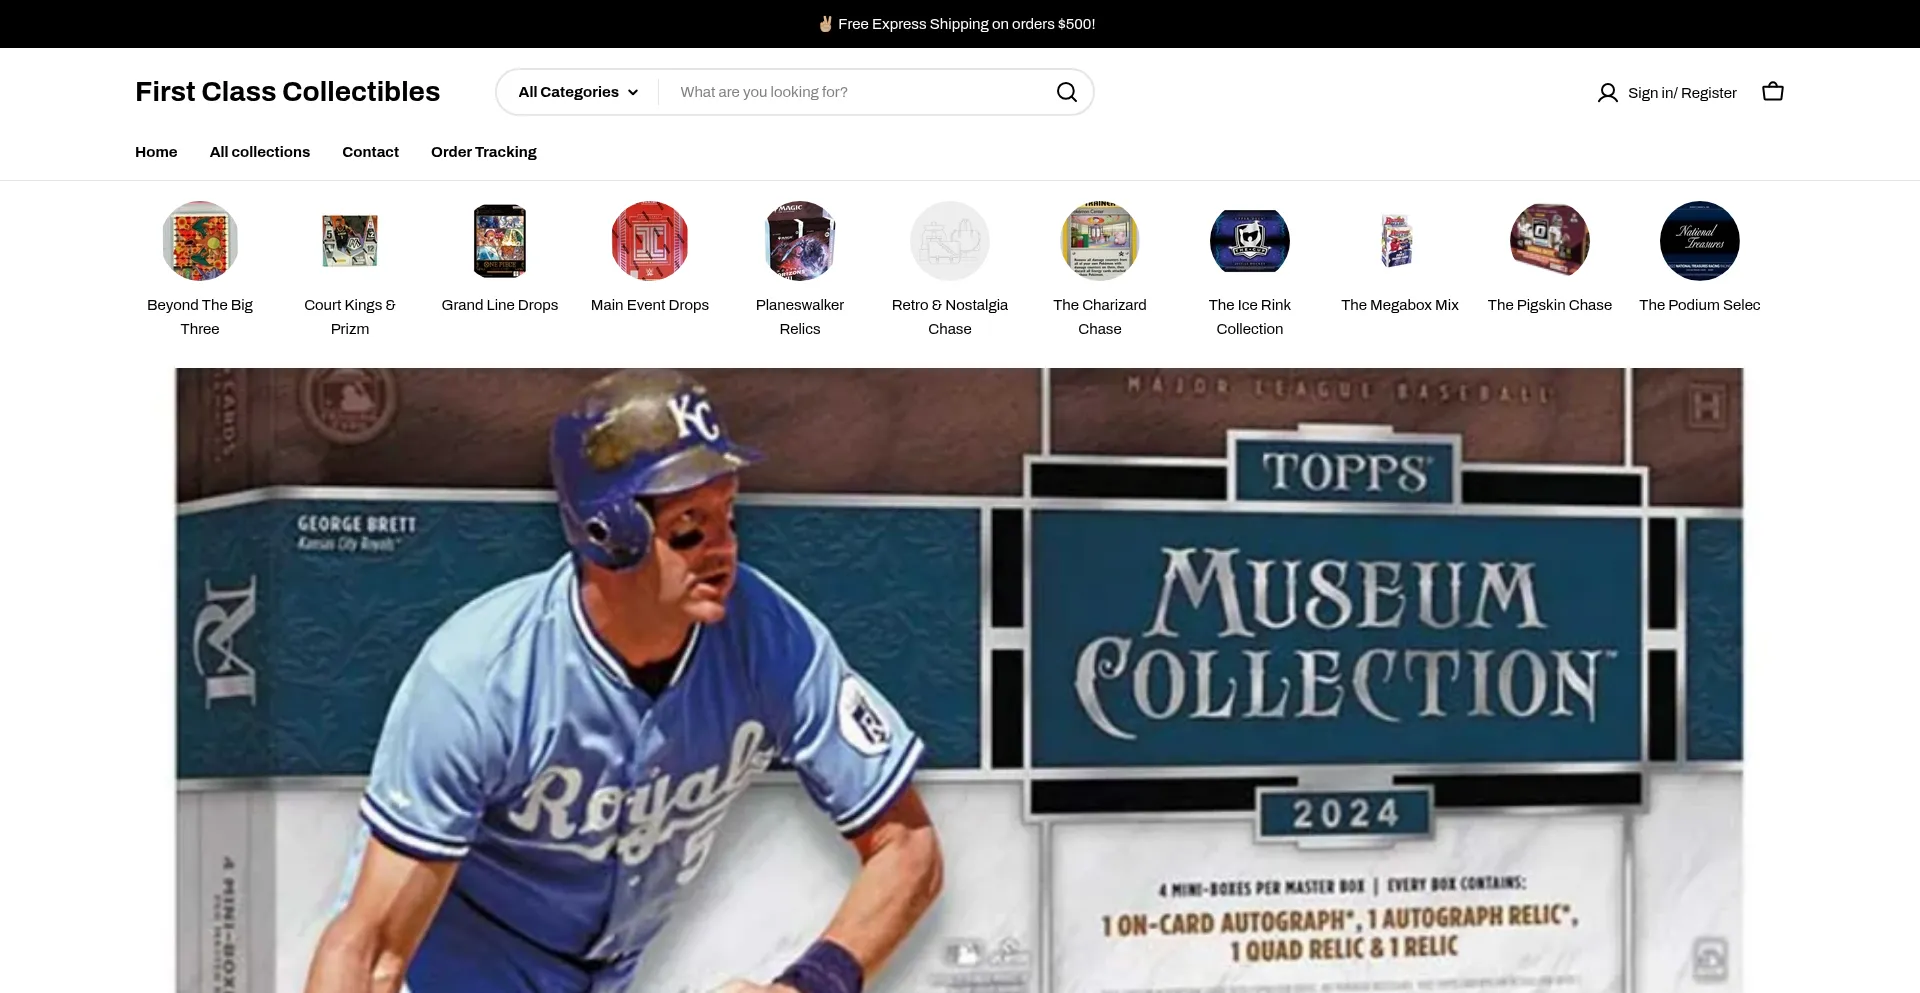The width and height of the screenshot is (1920, 993).
Task: Click the Court Kings & Prizm label
Action: coord(350,317)
